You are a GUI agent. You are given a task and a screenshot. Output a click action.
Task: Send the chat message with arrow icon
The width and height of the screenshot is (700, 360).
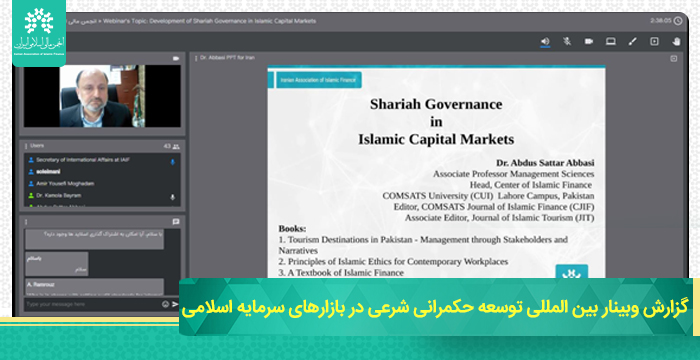[175, 304]
